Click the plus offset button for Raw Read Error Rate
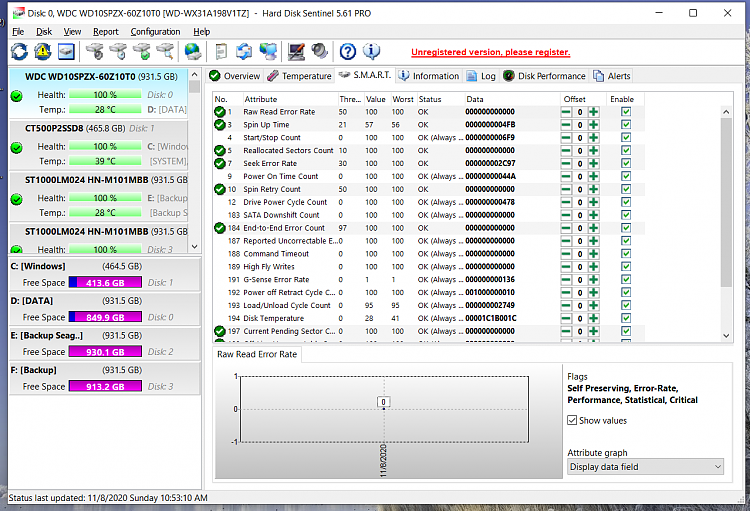750x511 pixels. (x=594, y=112)
